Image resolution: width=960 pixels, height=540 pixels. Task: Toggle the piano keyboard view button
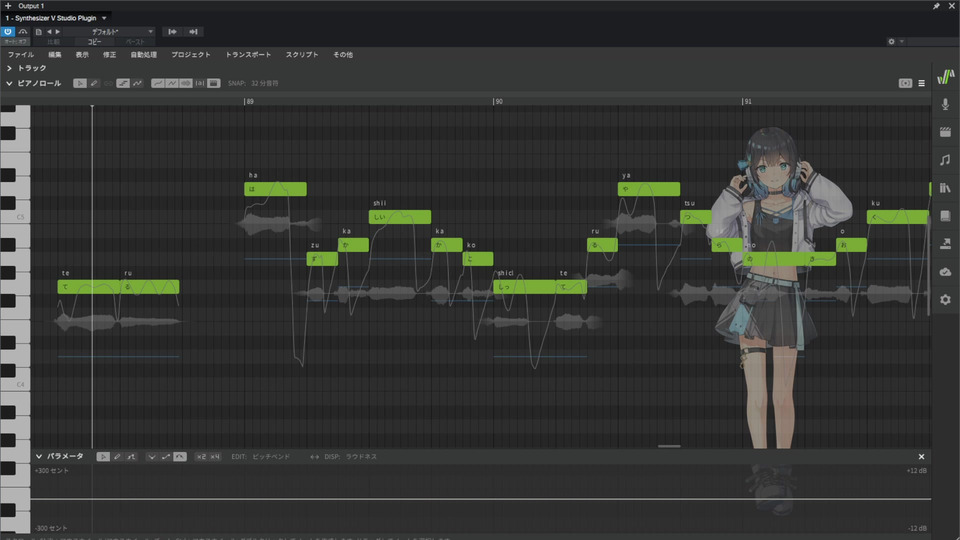click(x=214, y=83)
